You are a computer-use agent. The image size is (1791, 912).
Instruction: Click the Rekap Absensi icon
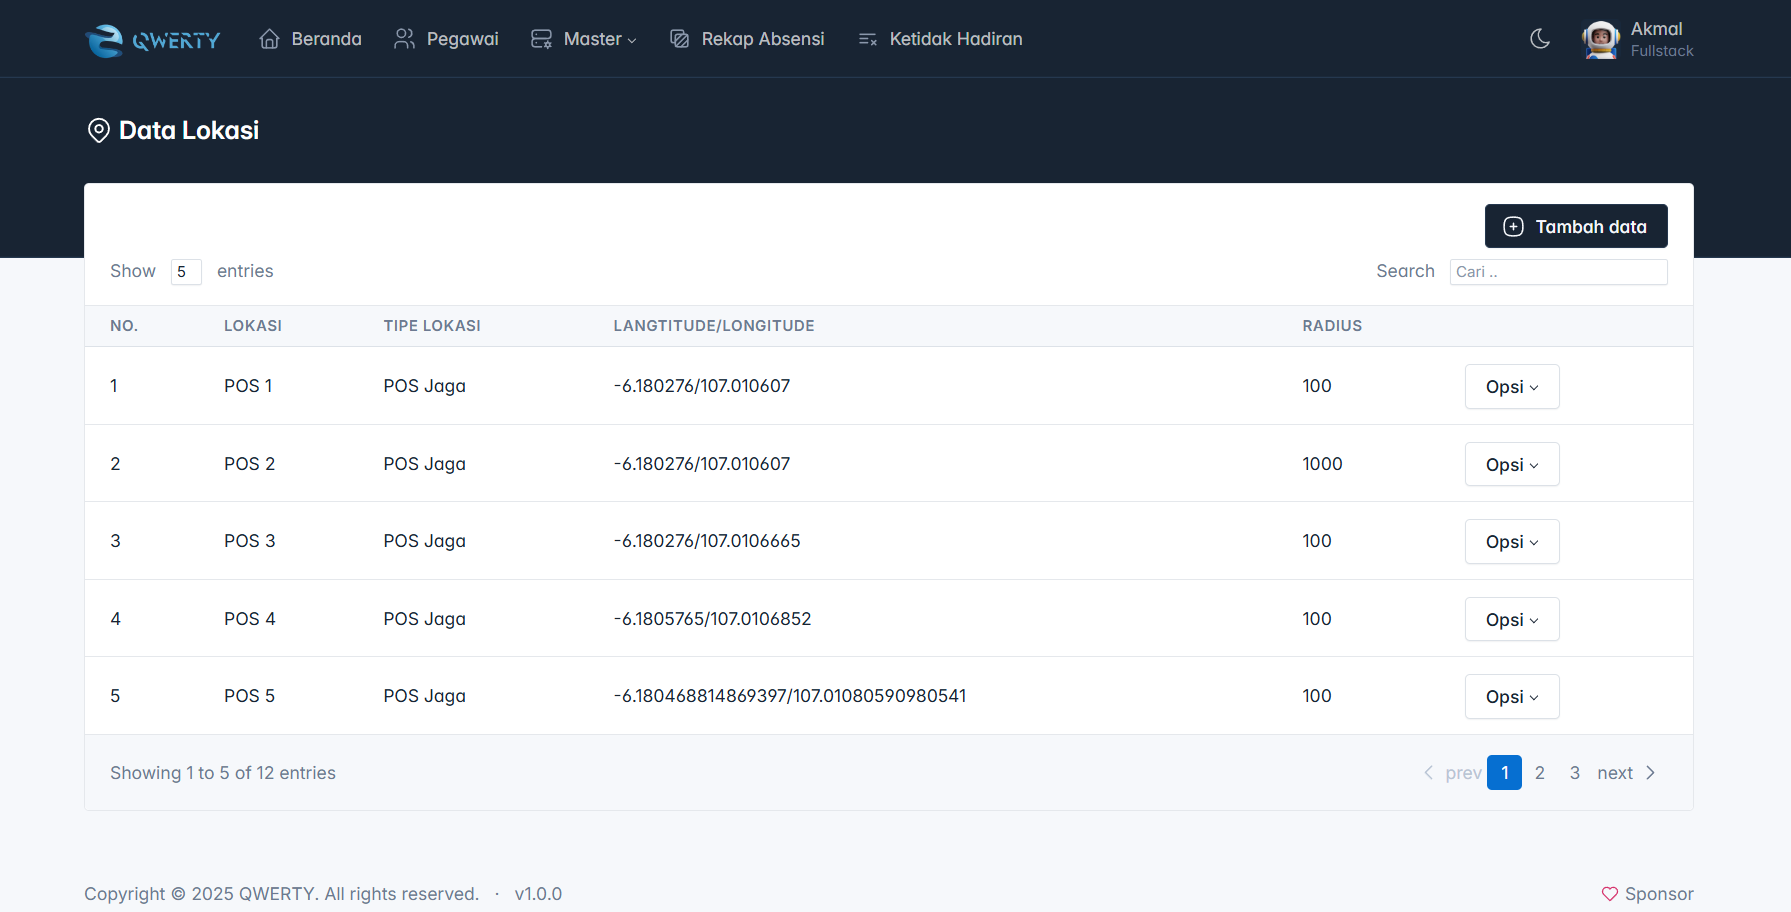[679, 39]
